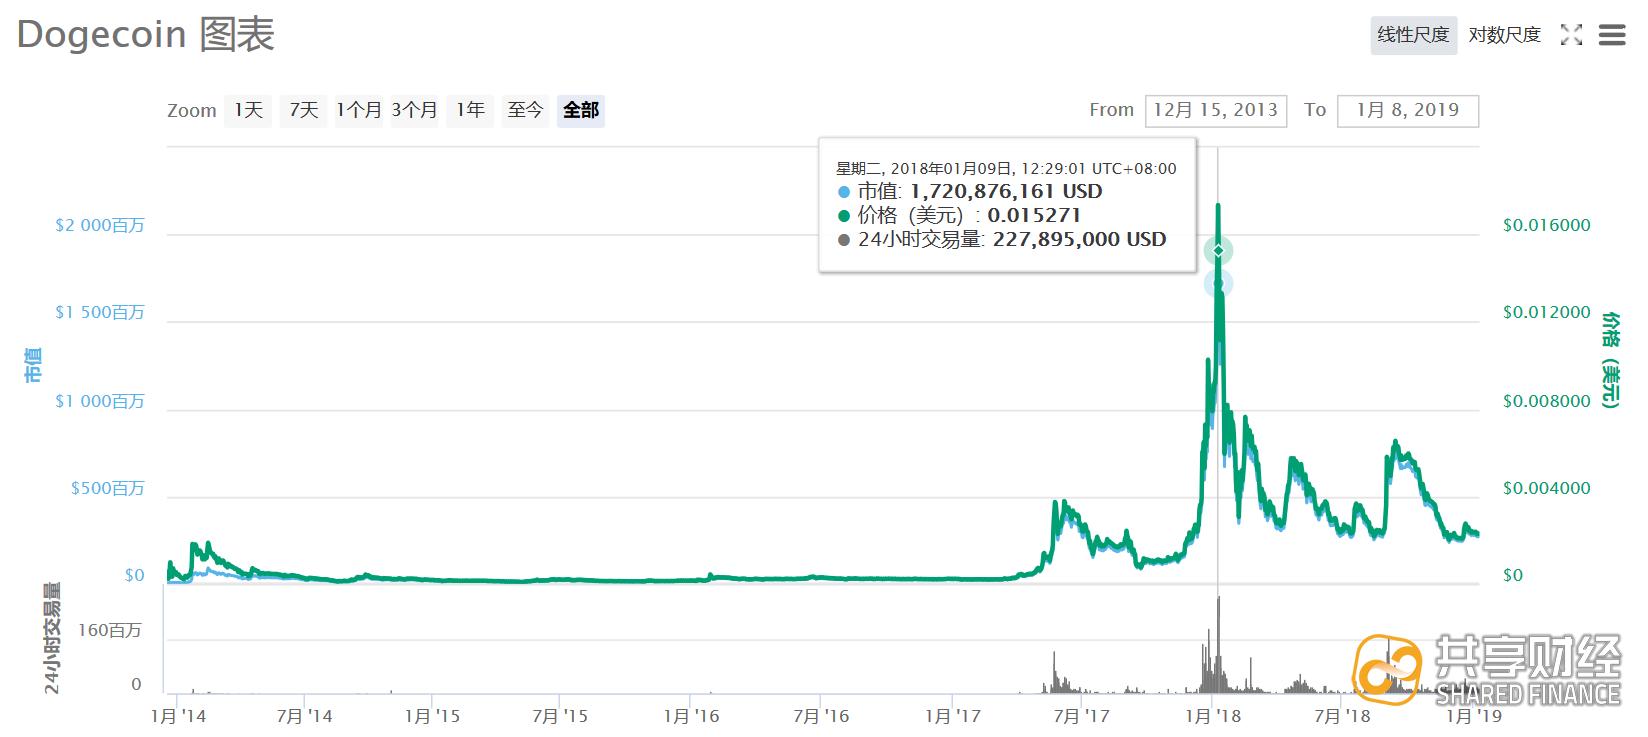Screen dimensions: 1648x737
Task: Switch to logarithmic scale (对数尺度)
Action: (x=1504, y=35)
